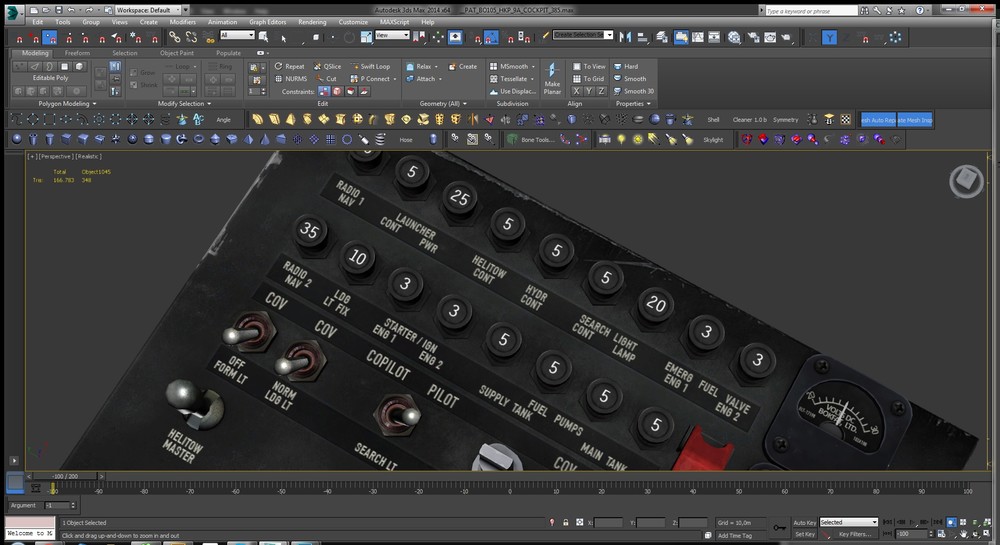Expand the Modify Selection panel
Viewport: 1000px width, 545px height.
click(184, 103)
